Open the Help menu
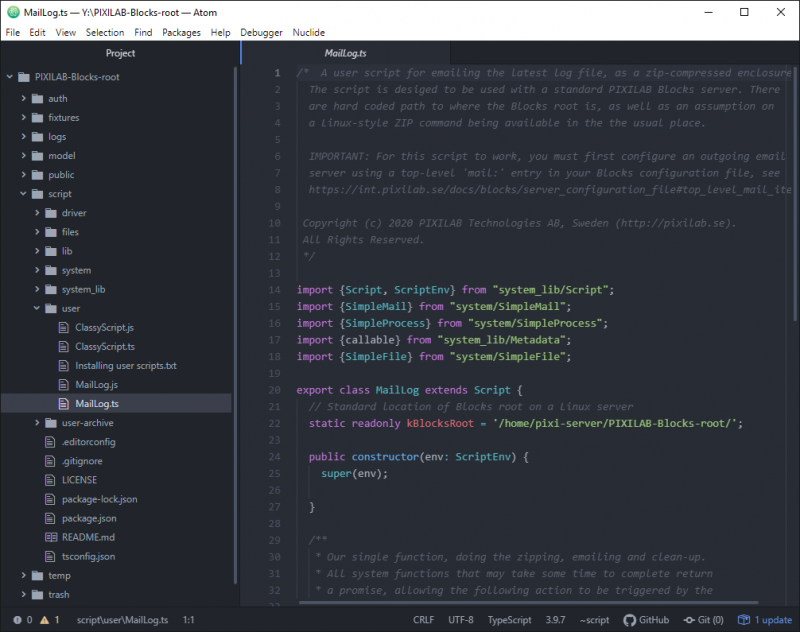 tap(220, 33)
